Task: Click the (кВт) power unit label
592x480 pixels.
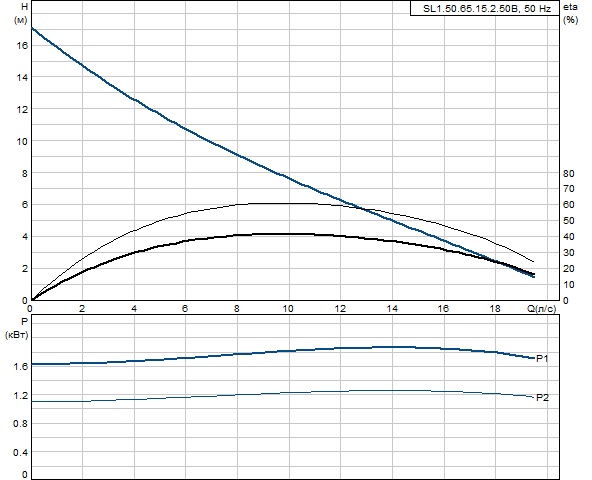Action: (x=17, y=335)
